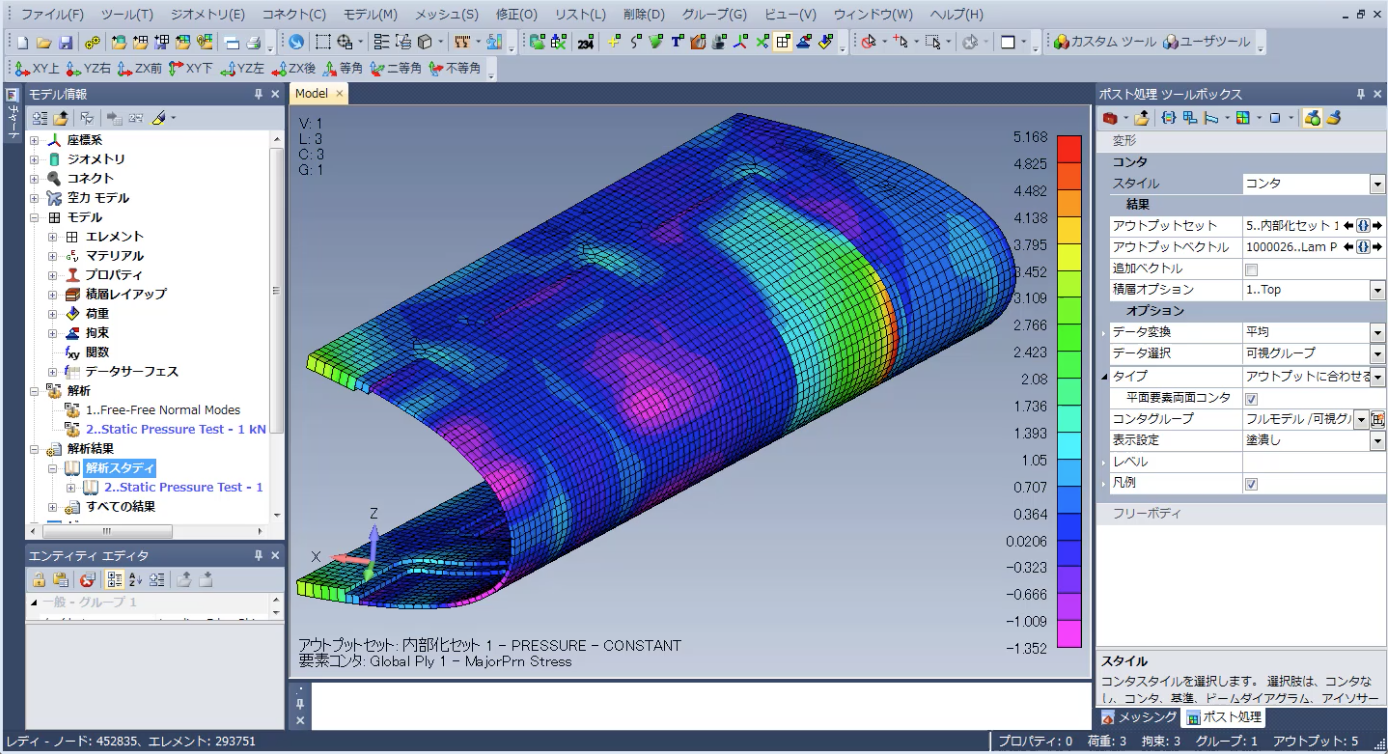Image resolution: width=1388 pixels, height=754 pixels.
Task: Click カスタム ツール custom tools icon
Action: 1105,42
